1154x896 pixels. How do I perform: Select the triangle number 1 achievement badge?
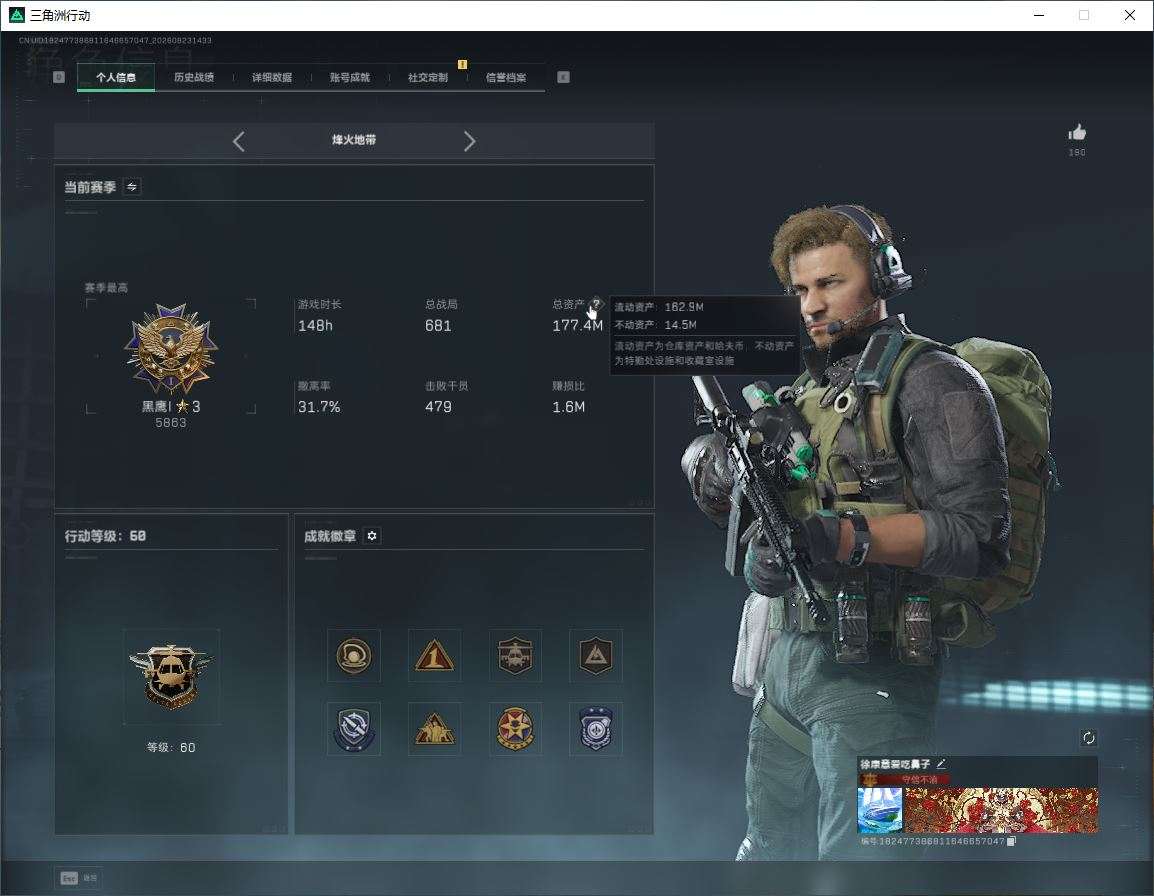click(x=434, y=655)
